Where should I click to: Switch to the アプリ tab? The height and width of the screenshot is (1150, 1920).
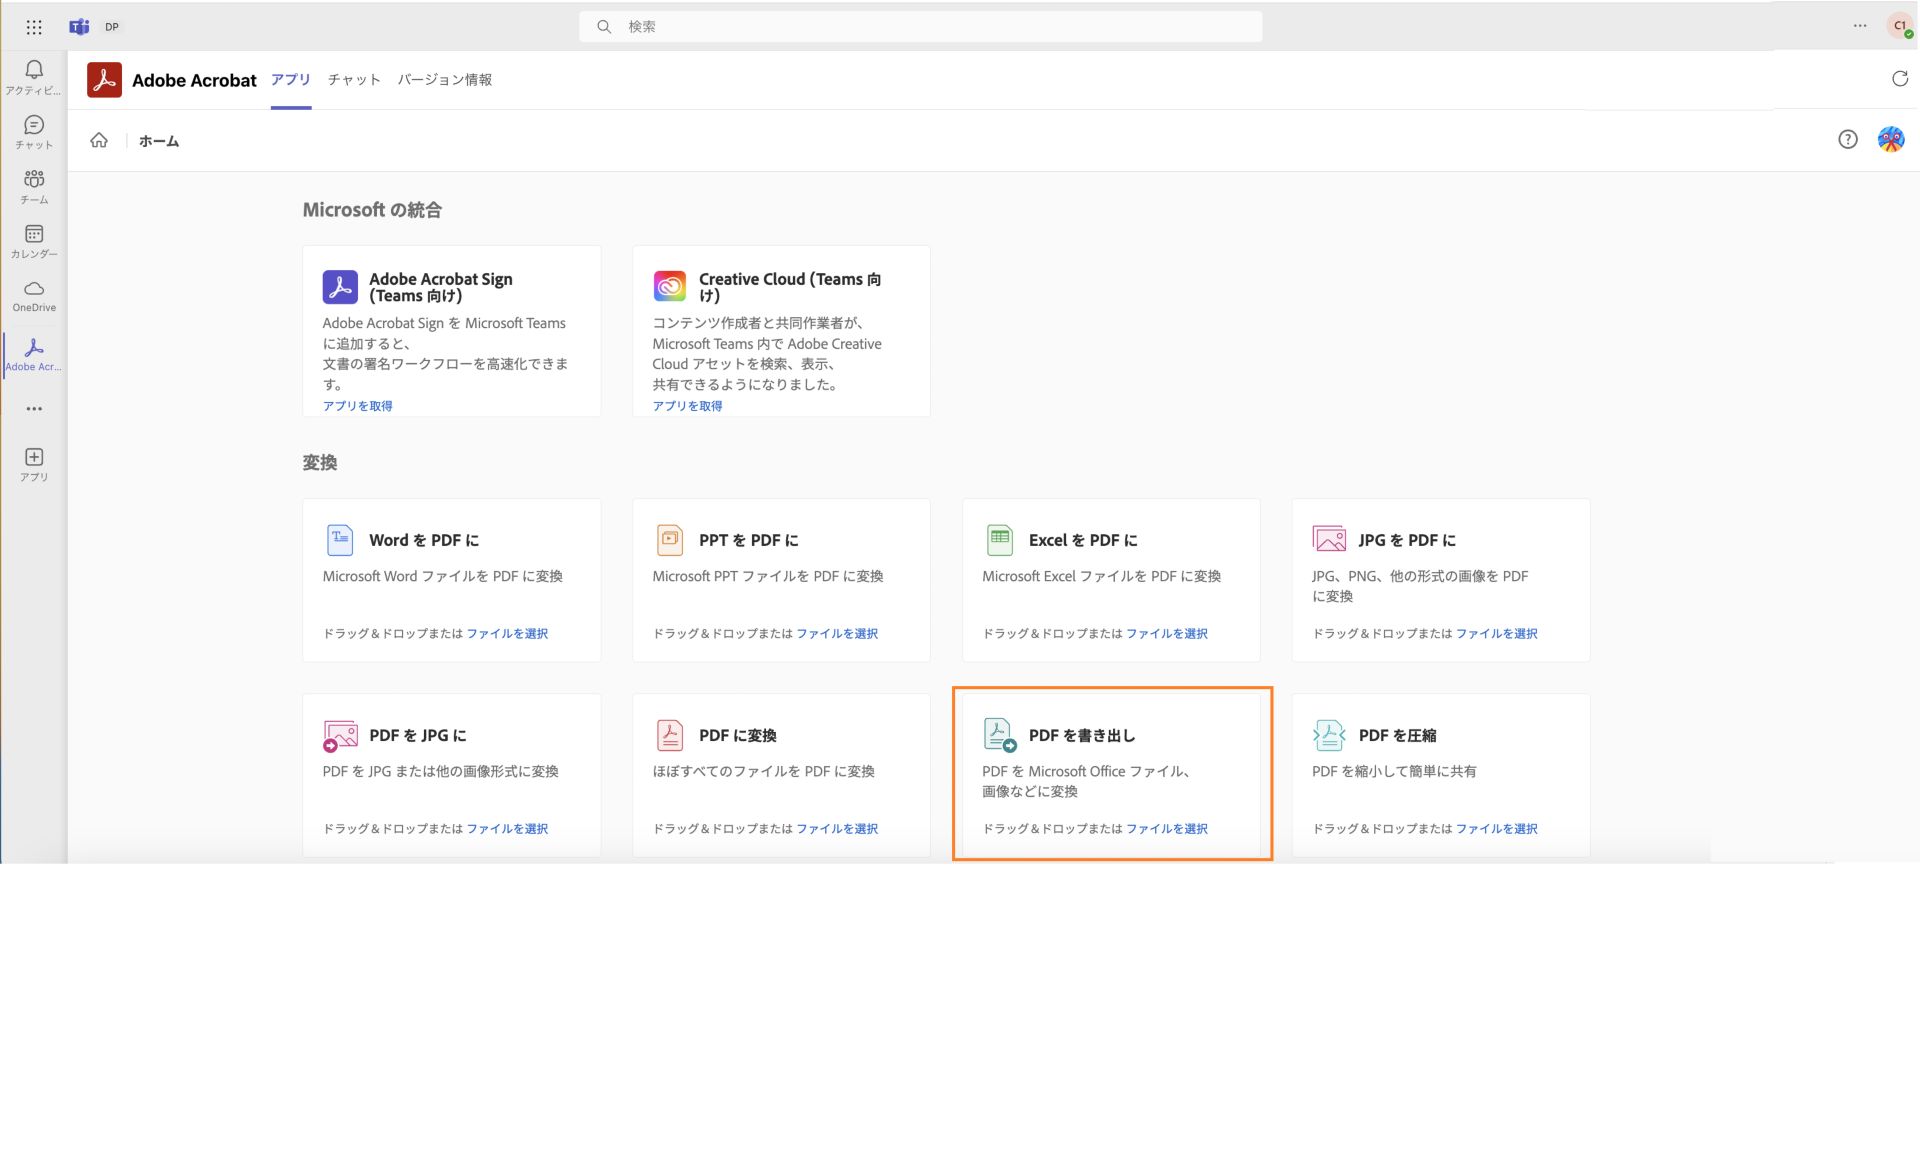click(x=291, y=79)
